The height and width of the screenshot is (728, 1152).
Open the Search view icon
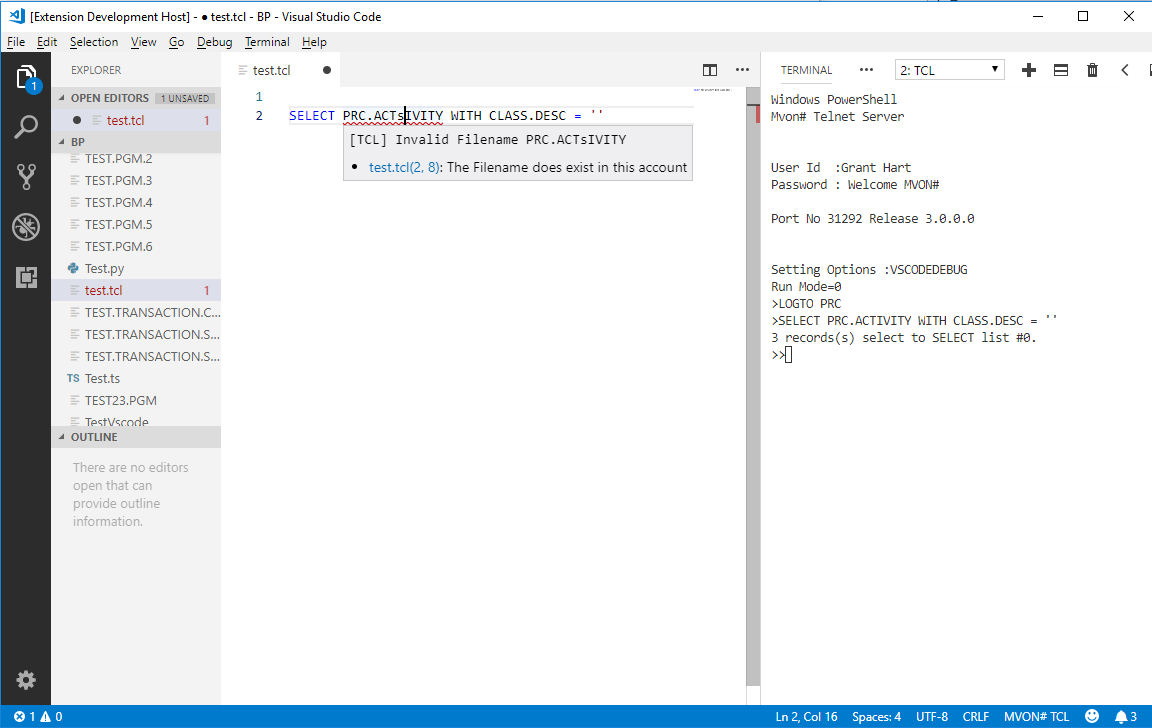[26, 127]
